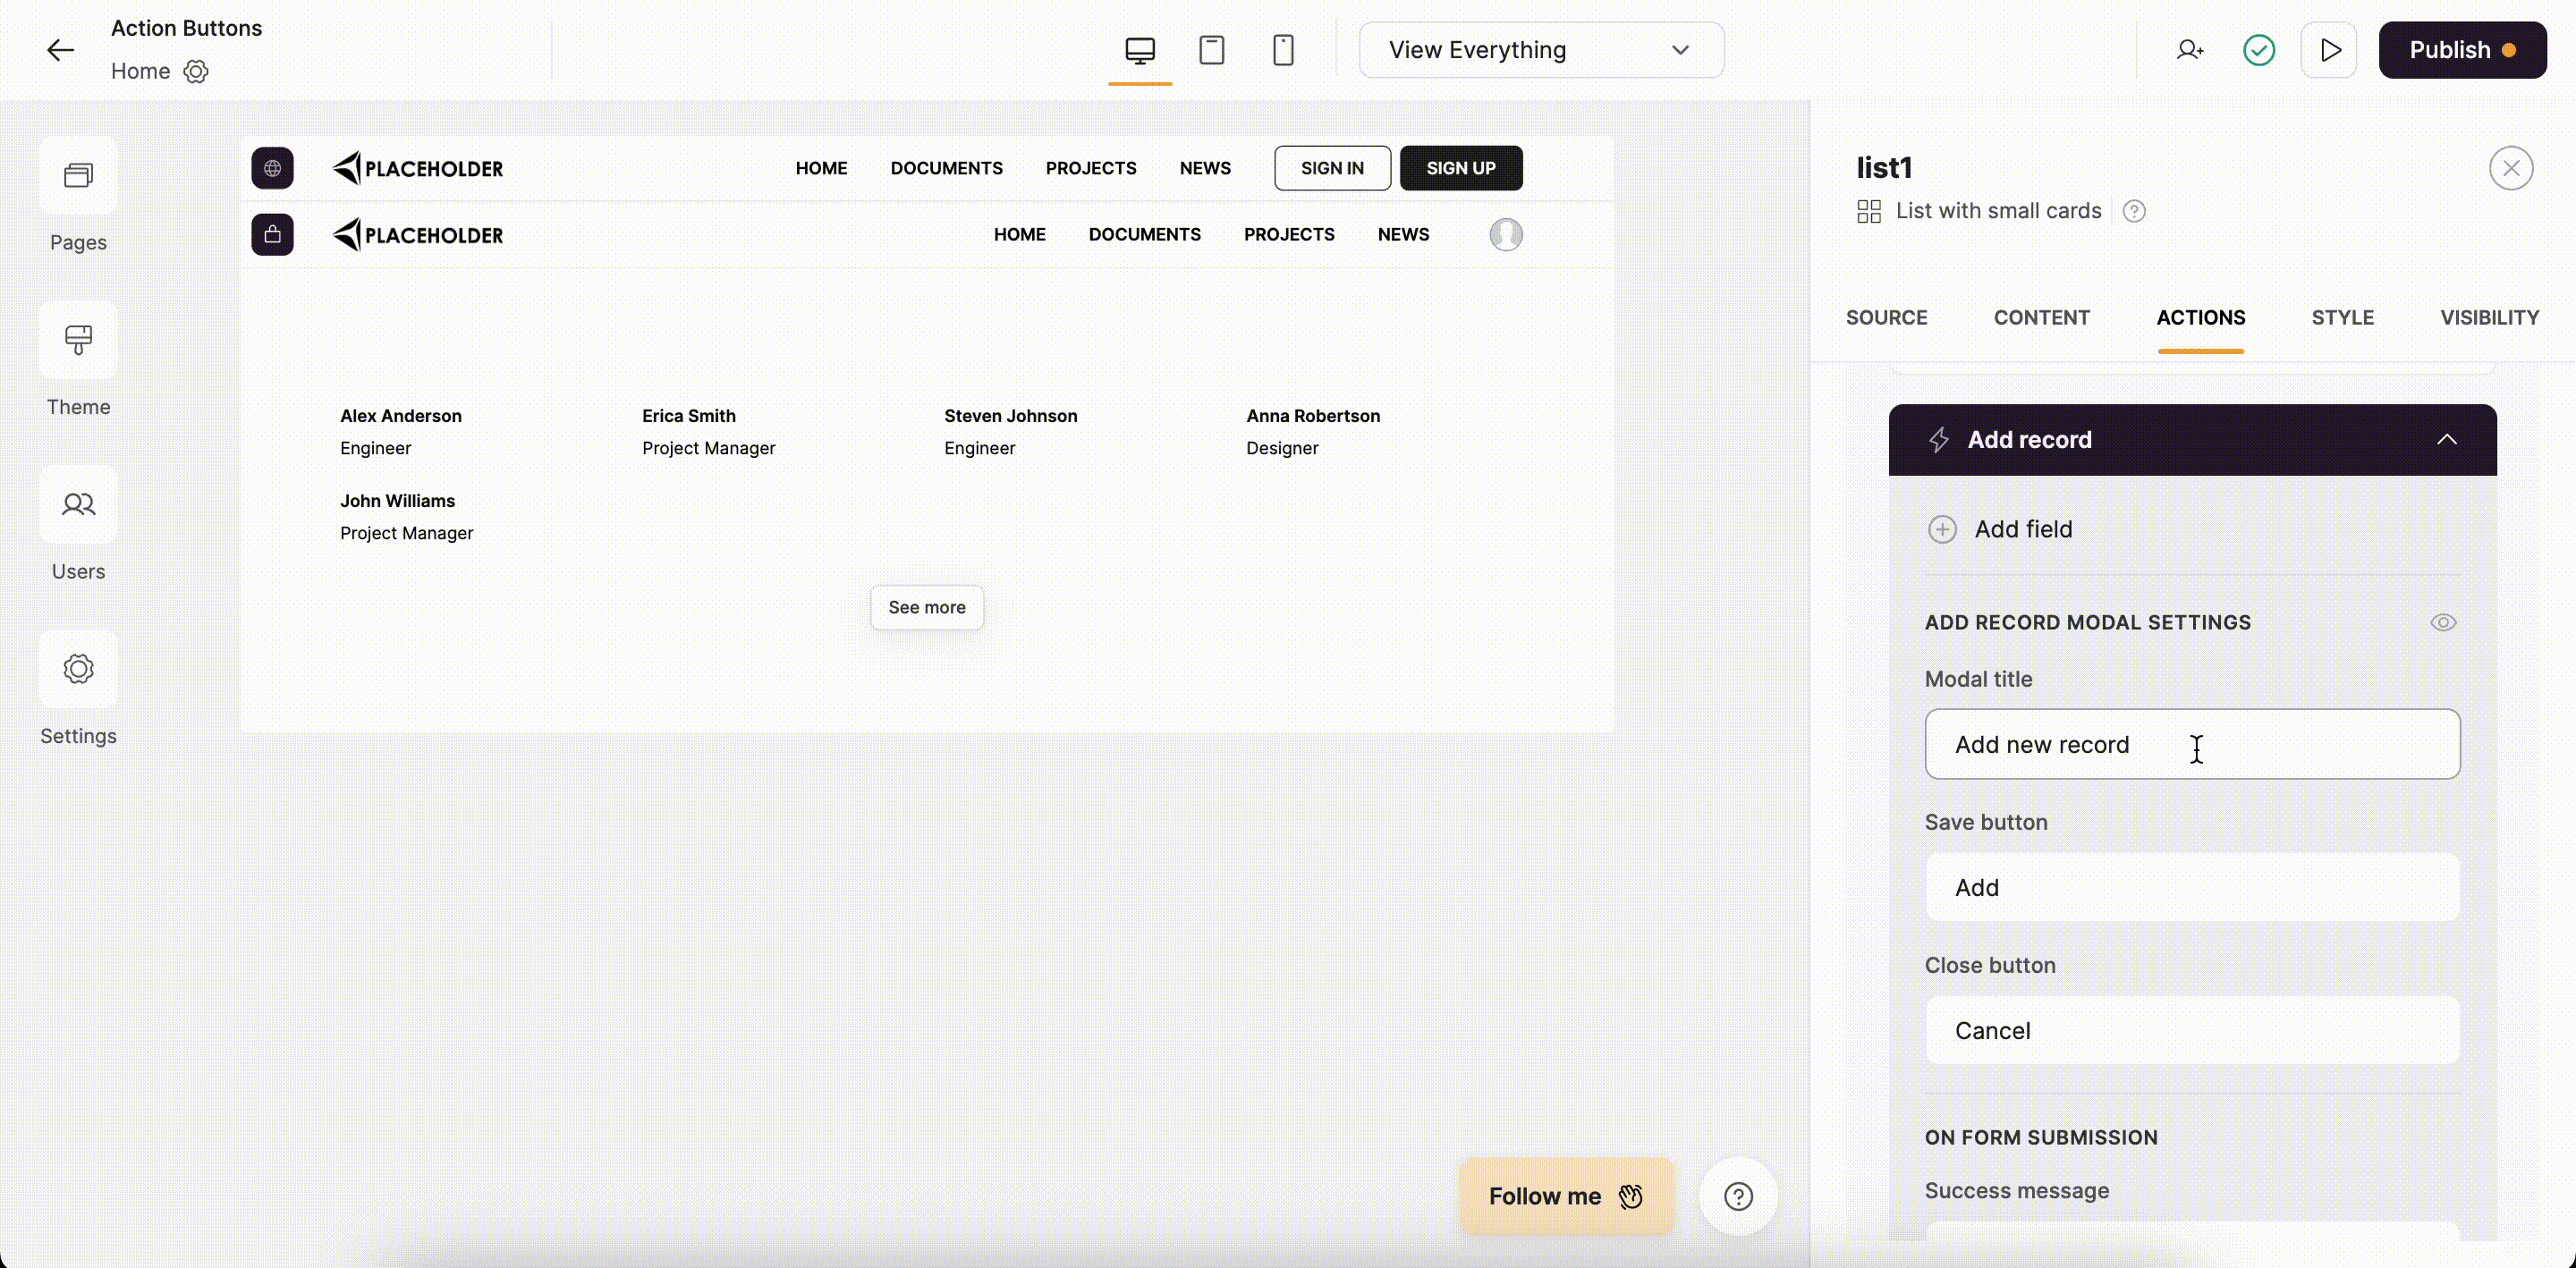Image resolution: width=2576 pixels, height=1268 pixels.
Task: Switch to the CONTENT tab
Action: [x=2042, y=317]
